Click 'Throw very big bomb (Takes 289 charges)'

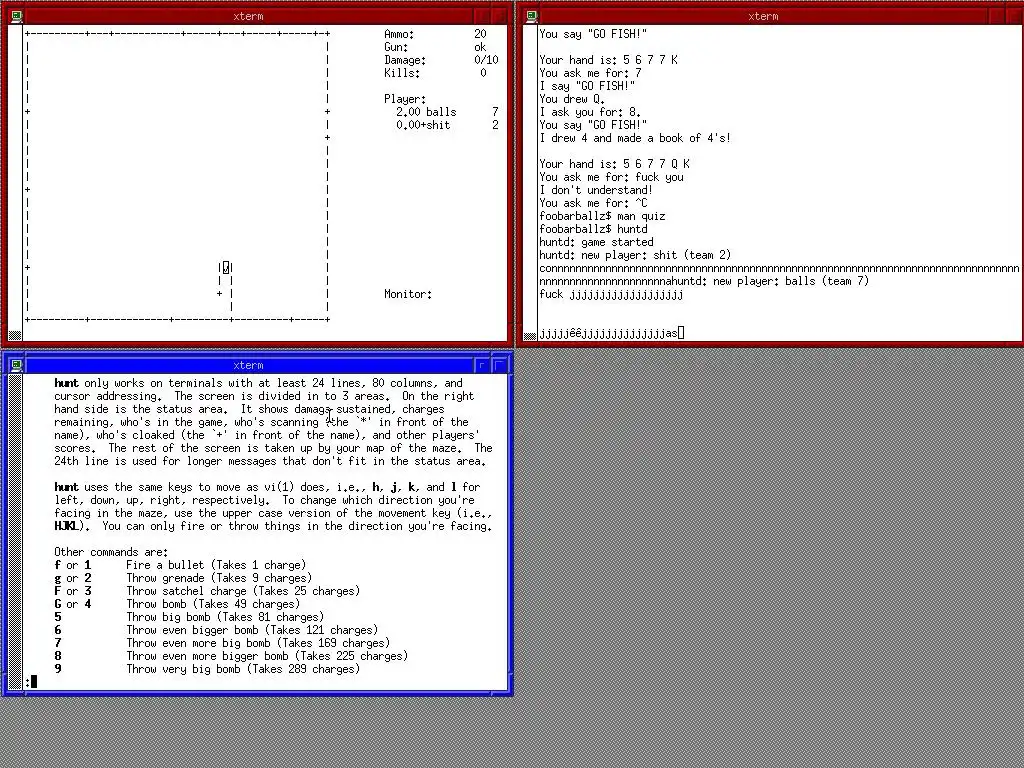point(243,669)
